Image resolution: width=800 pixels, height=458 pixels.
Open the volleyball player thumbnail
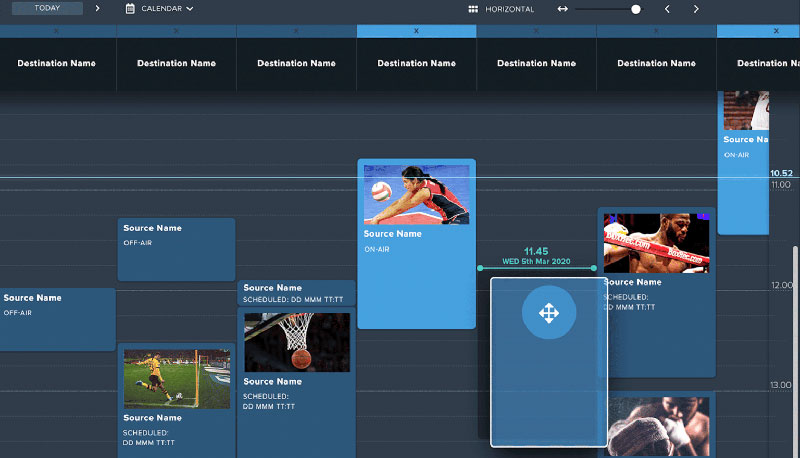pos(416,195)
